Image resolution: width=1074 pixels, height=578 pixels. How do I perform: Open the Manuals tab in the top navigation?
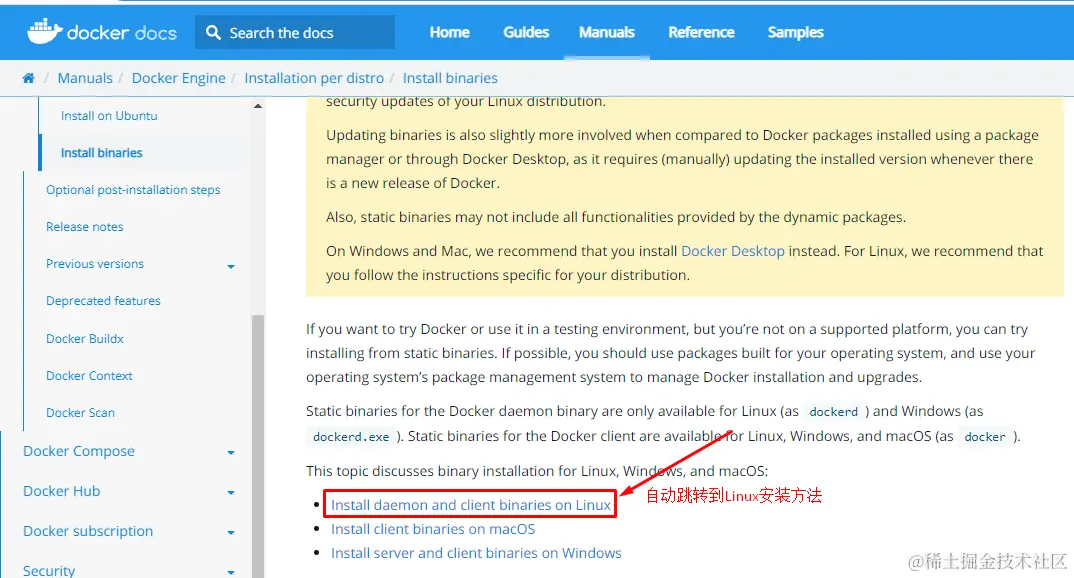tap(607, 32)
